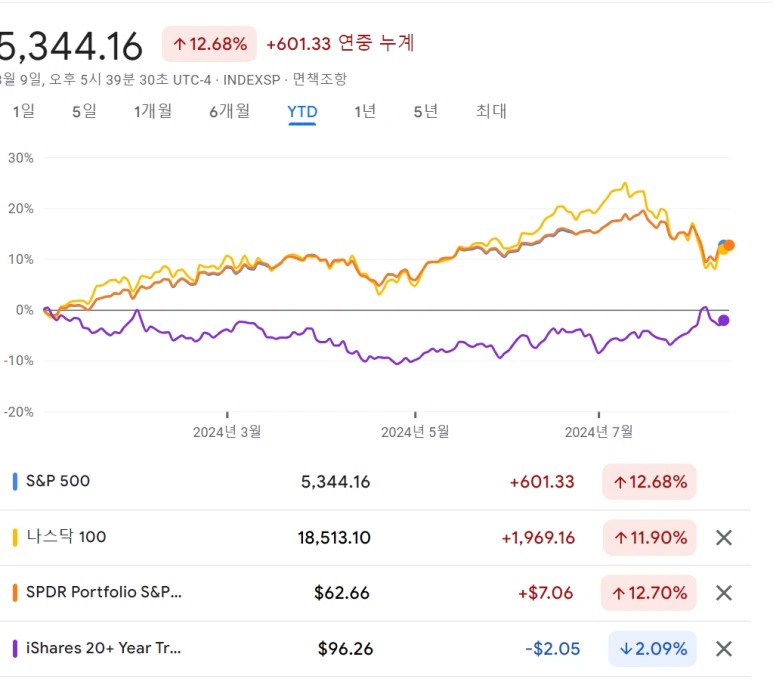The height and width of the screenshot is (682, 773).
Task: Open the 나스닥 100 row
Action: (375, 538)
